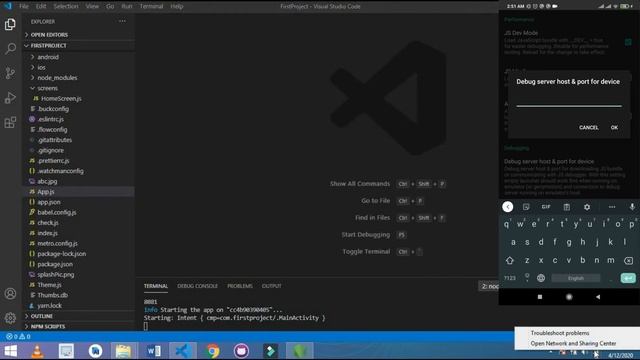Tap the backspace key on phone keyboard
The height and width of the screenshot is (360, 640).
click(x=628, y=260)
